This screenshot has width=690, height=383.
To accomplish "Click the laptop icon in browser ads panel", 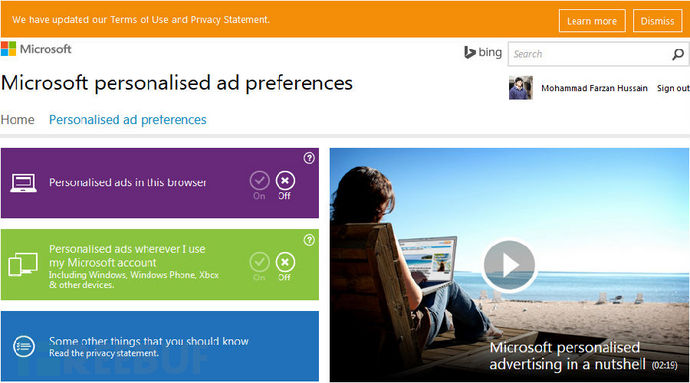I will pyautogui.click(x=23, y=183).
